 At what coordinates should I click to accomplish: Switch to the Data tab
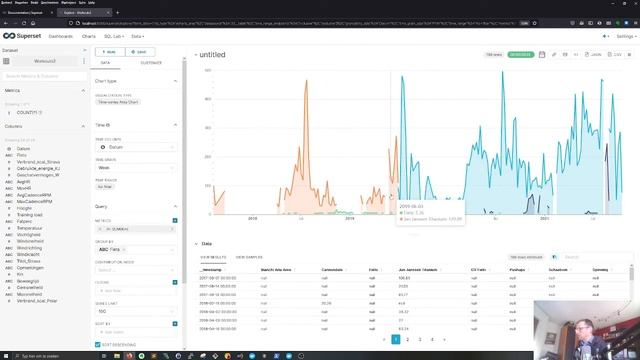click(105, 63)
